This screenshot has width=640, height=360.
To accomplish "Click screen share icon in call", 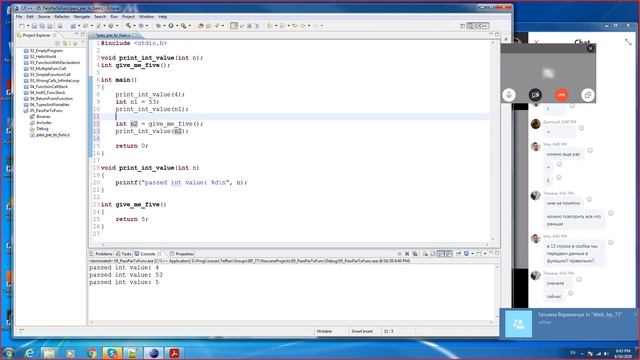I will 587,95.
